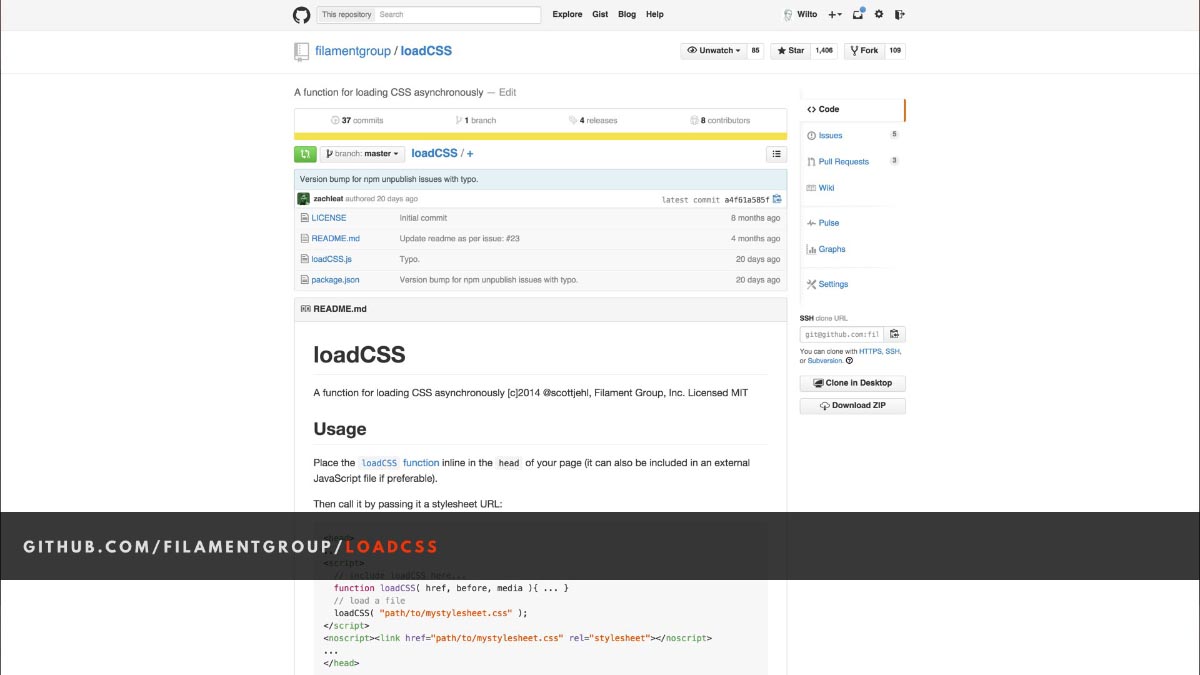Open the GitHub home logo

[301, 15]
